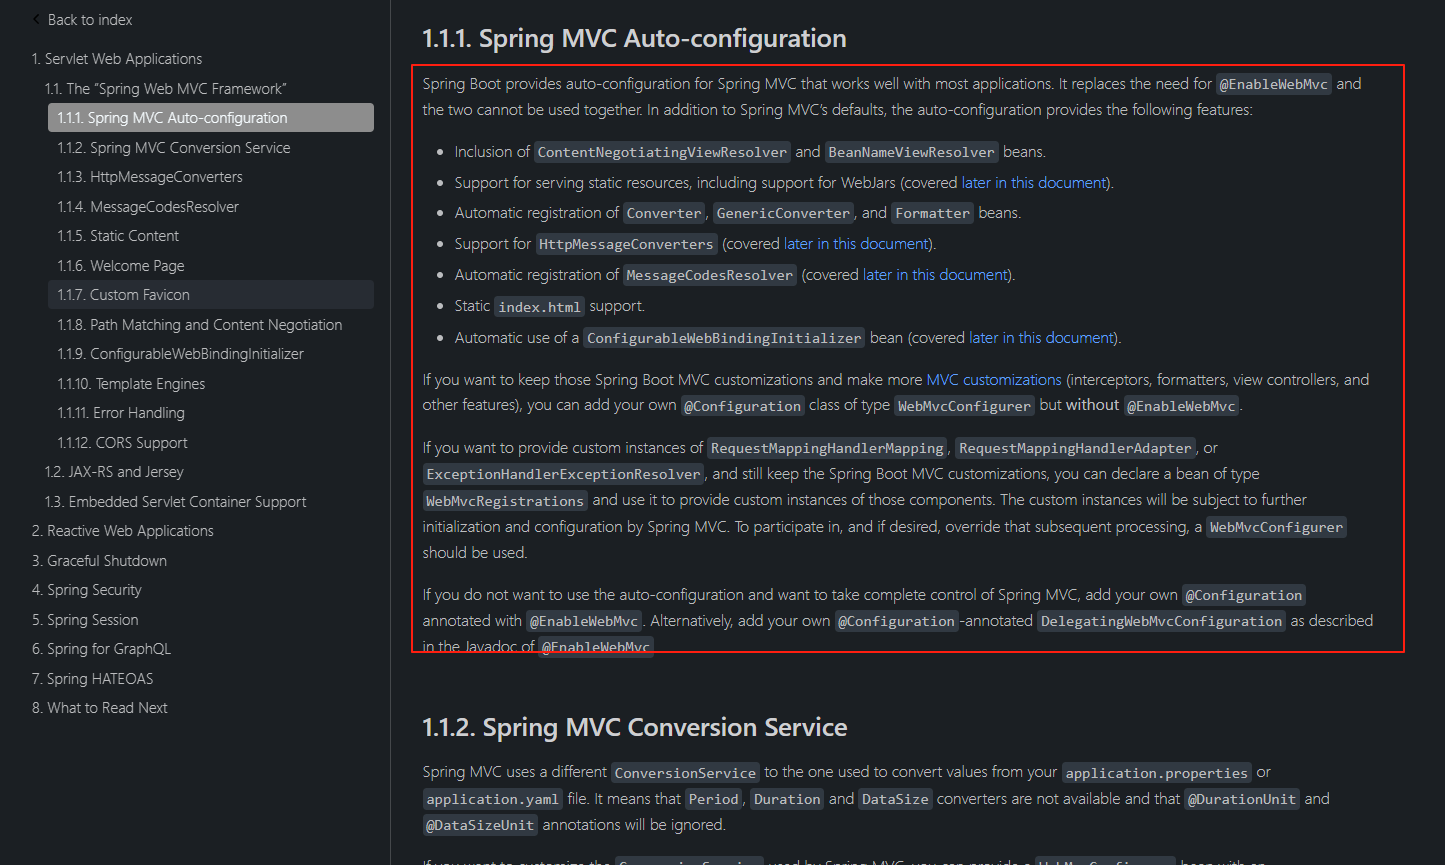Viewport: 1445px width, 865px height.
Task: Click the DelegatingWebMvcConfiguration code text
Action: 1161,622
